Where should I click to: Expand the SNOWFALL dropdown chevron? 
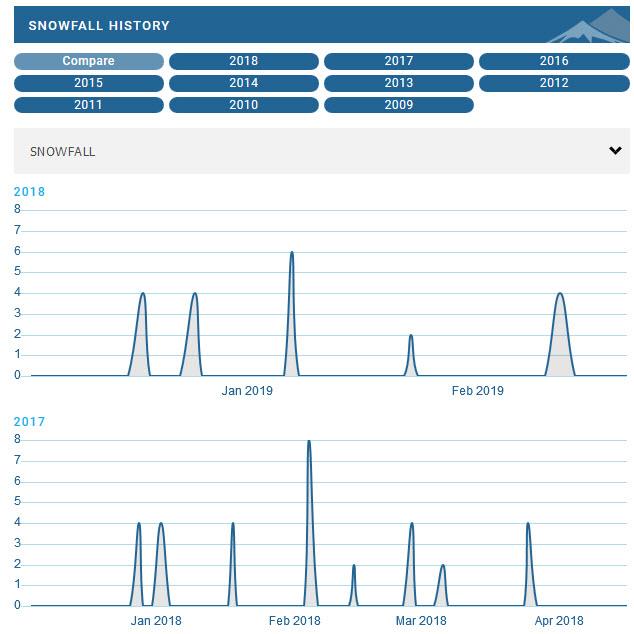coord(615,150)
